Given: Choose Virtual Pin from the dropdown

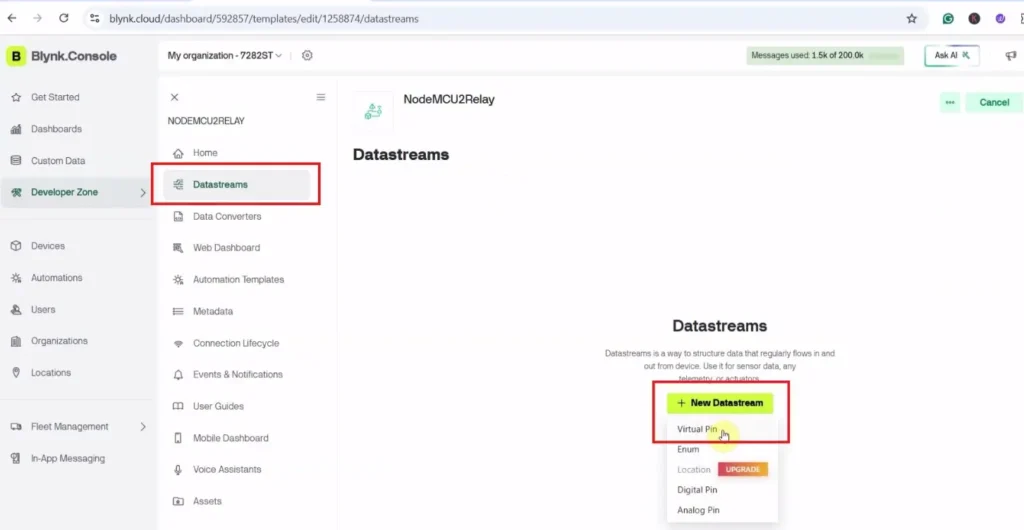Looking at the screenshot, I should pyautogui.click(x=697, y=429).
